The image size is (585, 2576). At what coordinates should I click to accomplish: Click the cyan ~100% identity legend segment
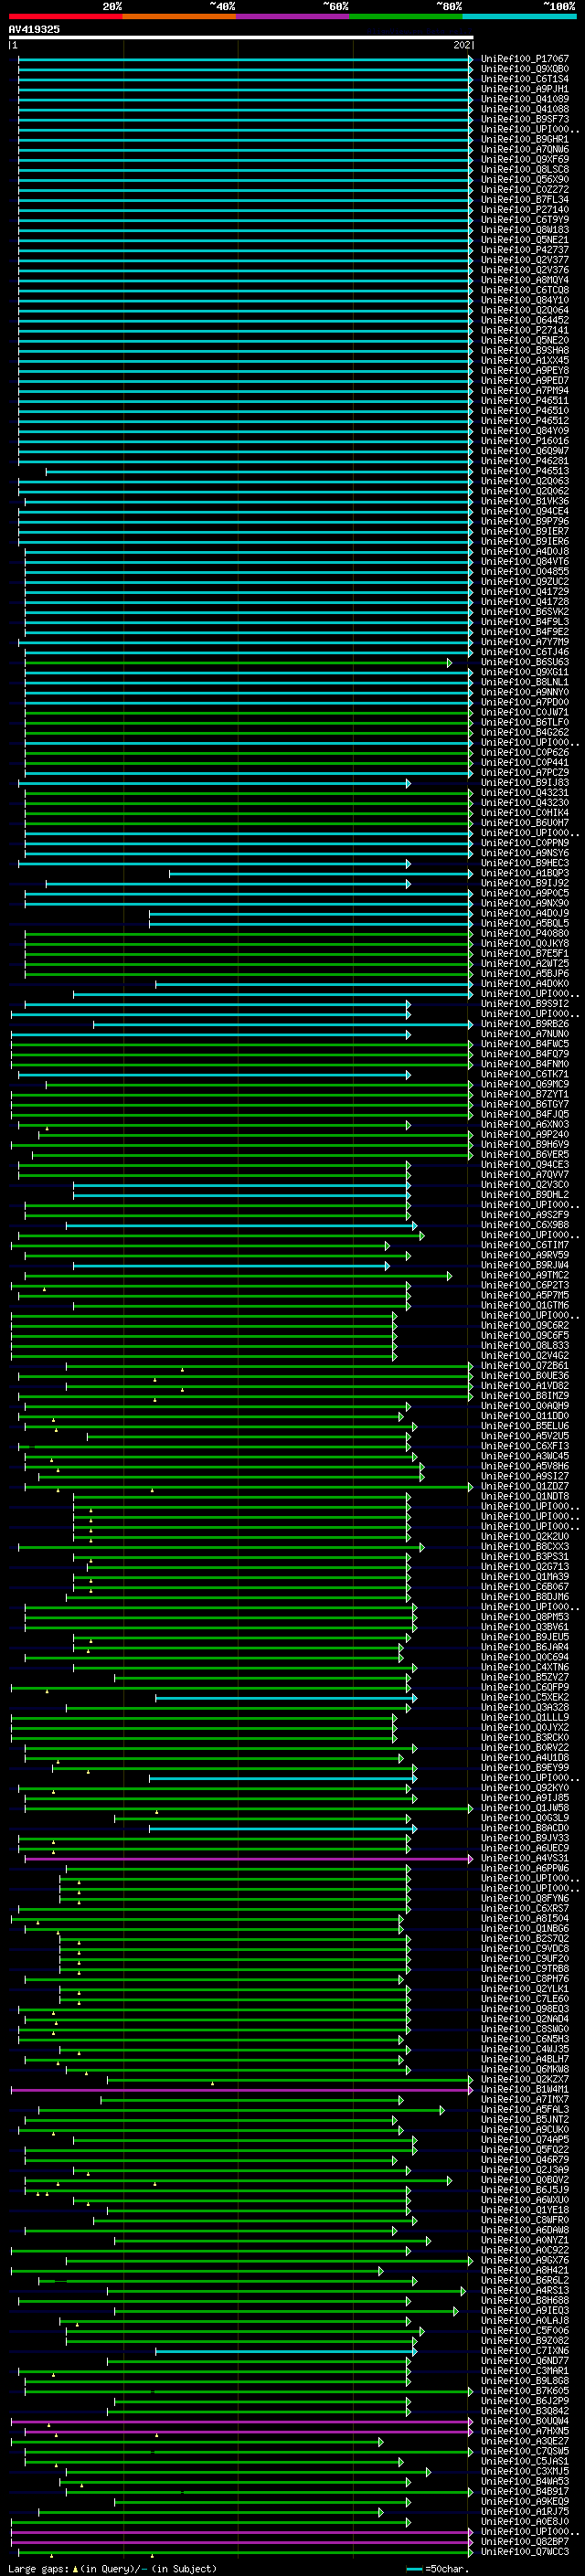coord(519,16)
